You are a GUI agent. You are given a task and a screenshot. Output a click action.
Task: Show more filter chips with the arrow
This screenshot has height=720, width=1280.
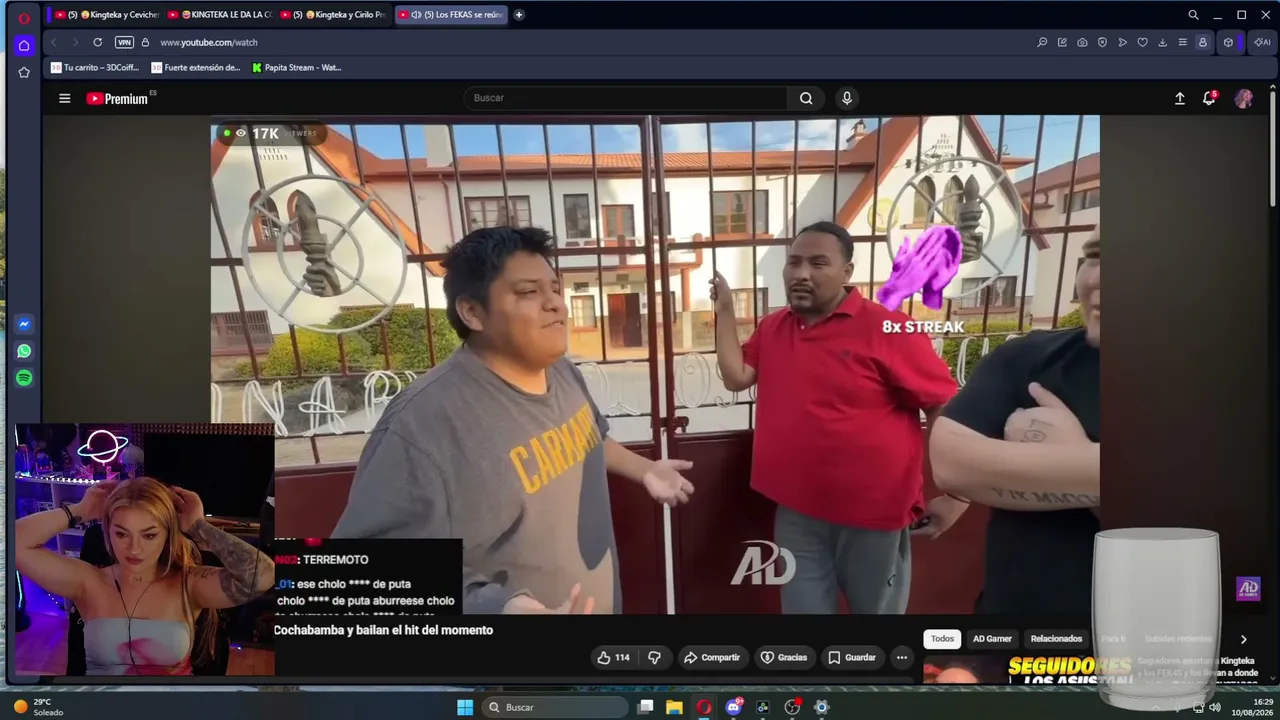coord(1243,639)
